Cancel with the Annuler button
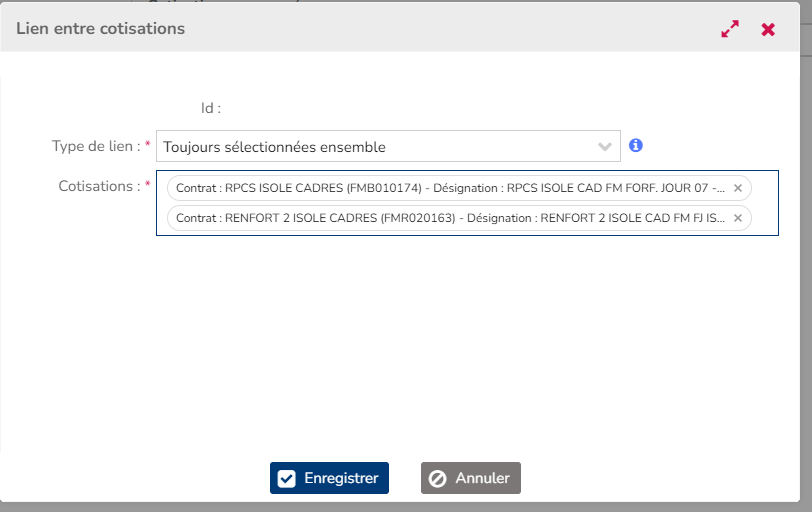812x512 pixels. coord(471,478)
